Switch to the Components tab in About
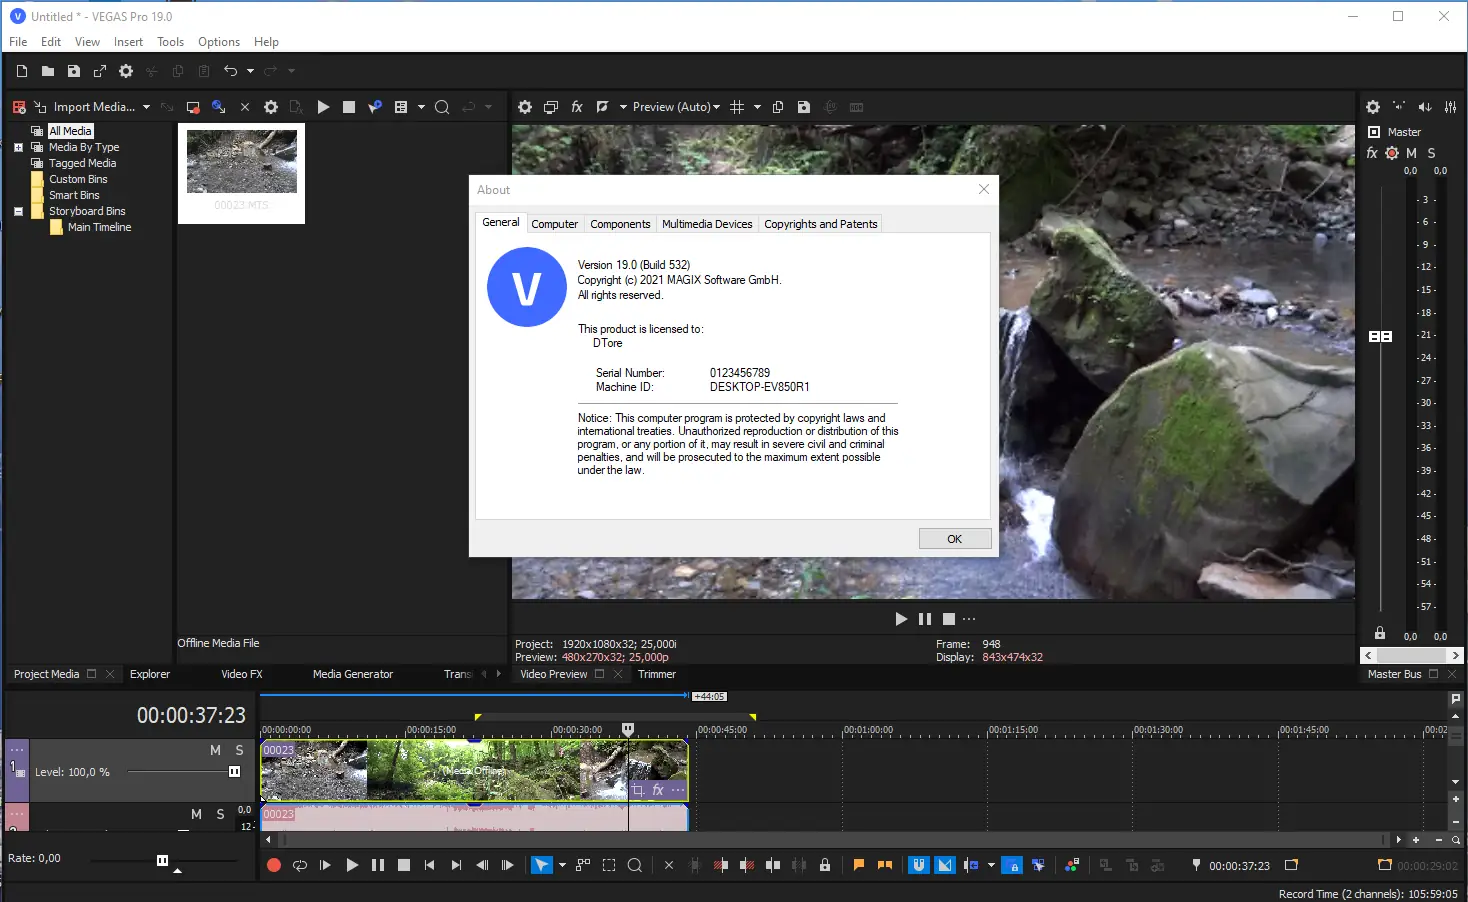Screen dimensions: 1468x902 619,224
